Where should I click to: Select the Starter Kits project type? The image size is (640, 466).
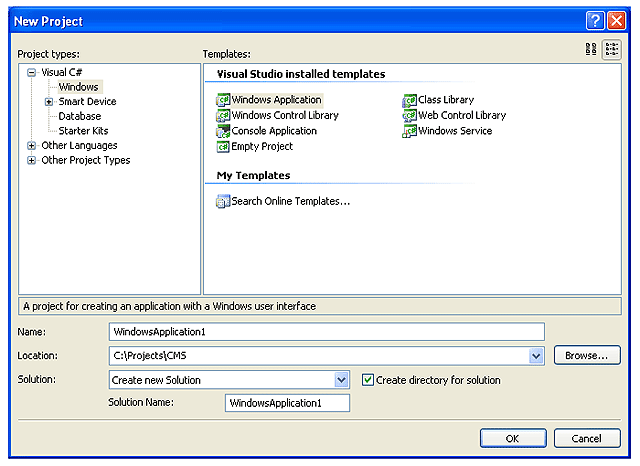point(83,131)
